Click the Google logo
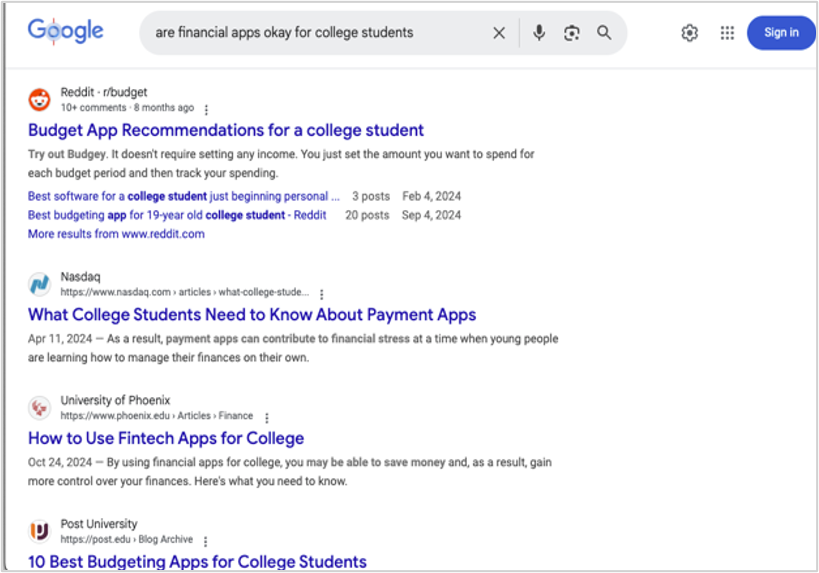This screenshot has height=573, width=819. coord(66,31)
